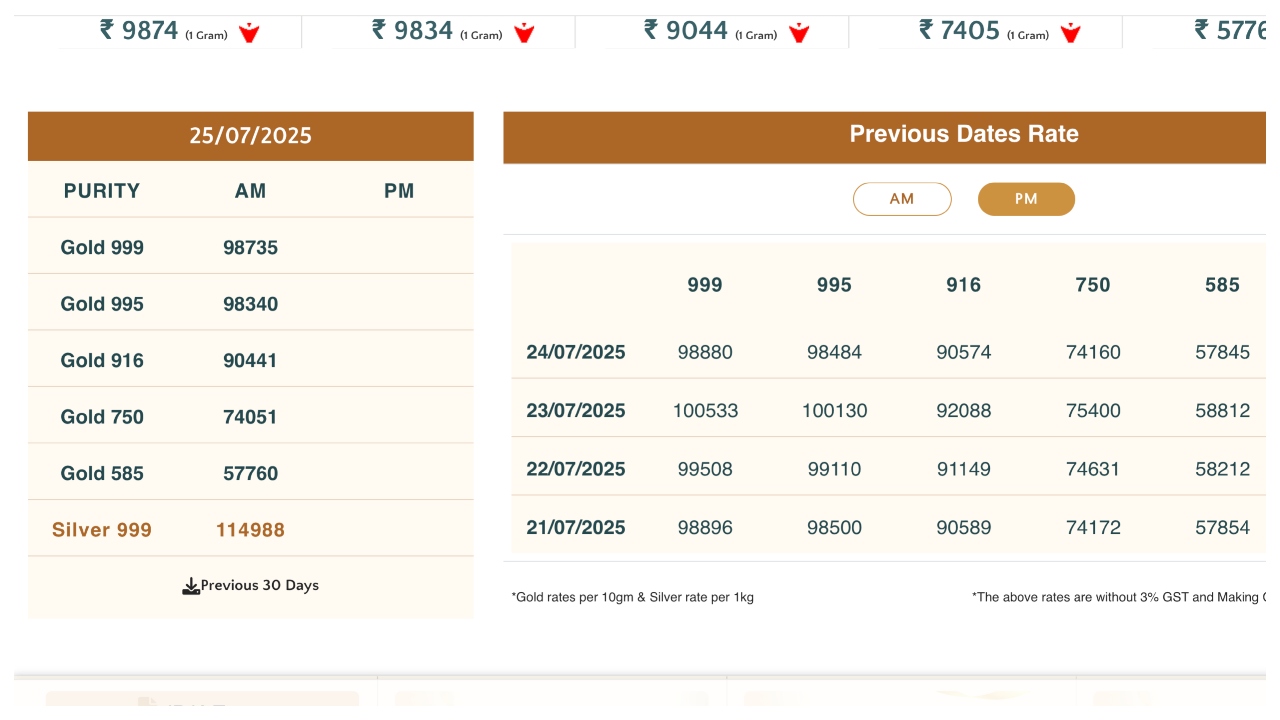Viewport: 1280px width, 720px height.
Task: Switch previous rates to AM
Action: [x=901, y=199]
